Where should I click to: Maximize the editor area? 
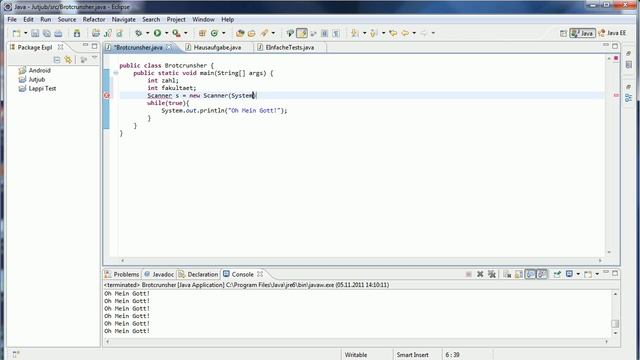coord(615,46)
